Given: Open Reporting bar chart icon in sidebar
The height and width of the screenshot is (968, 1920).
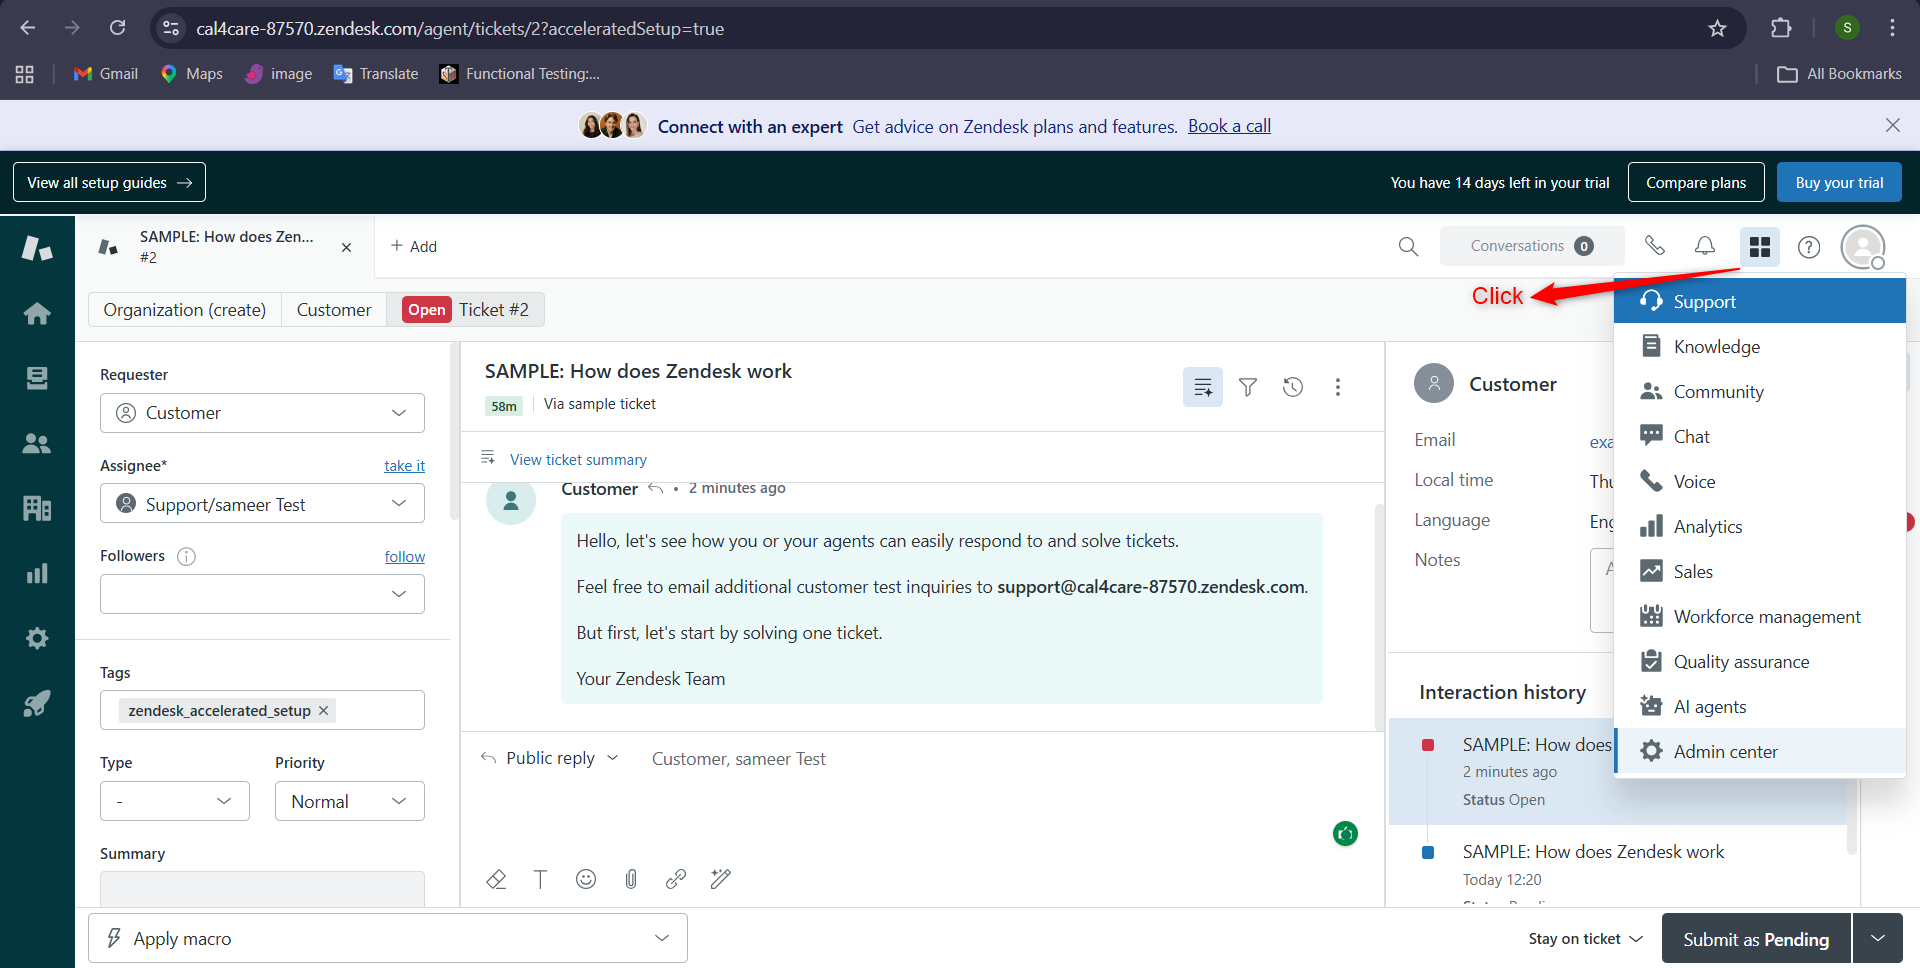Looking at the screenshot, I should [x=37, y=573].
